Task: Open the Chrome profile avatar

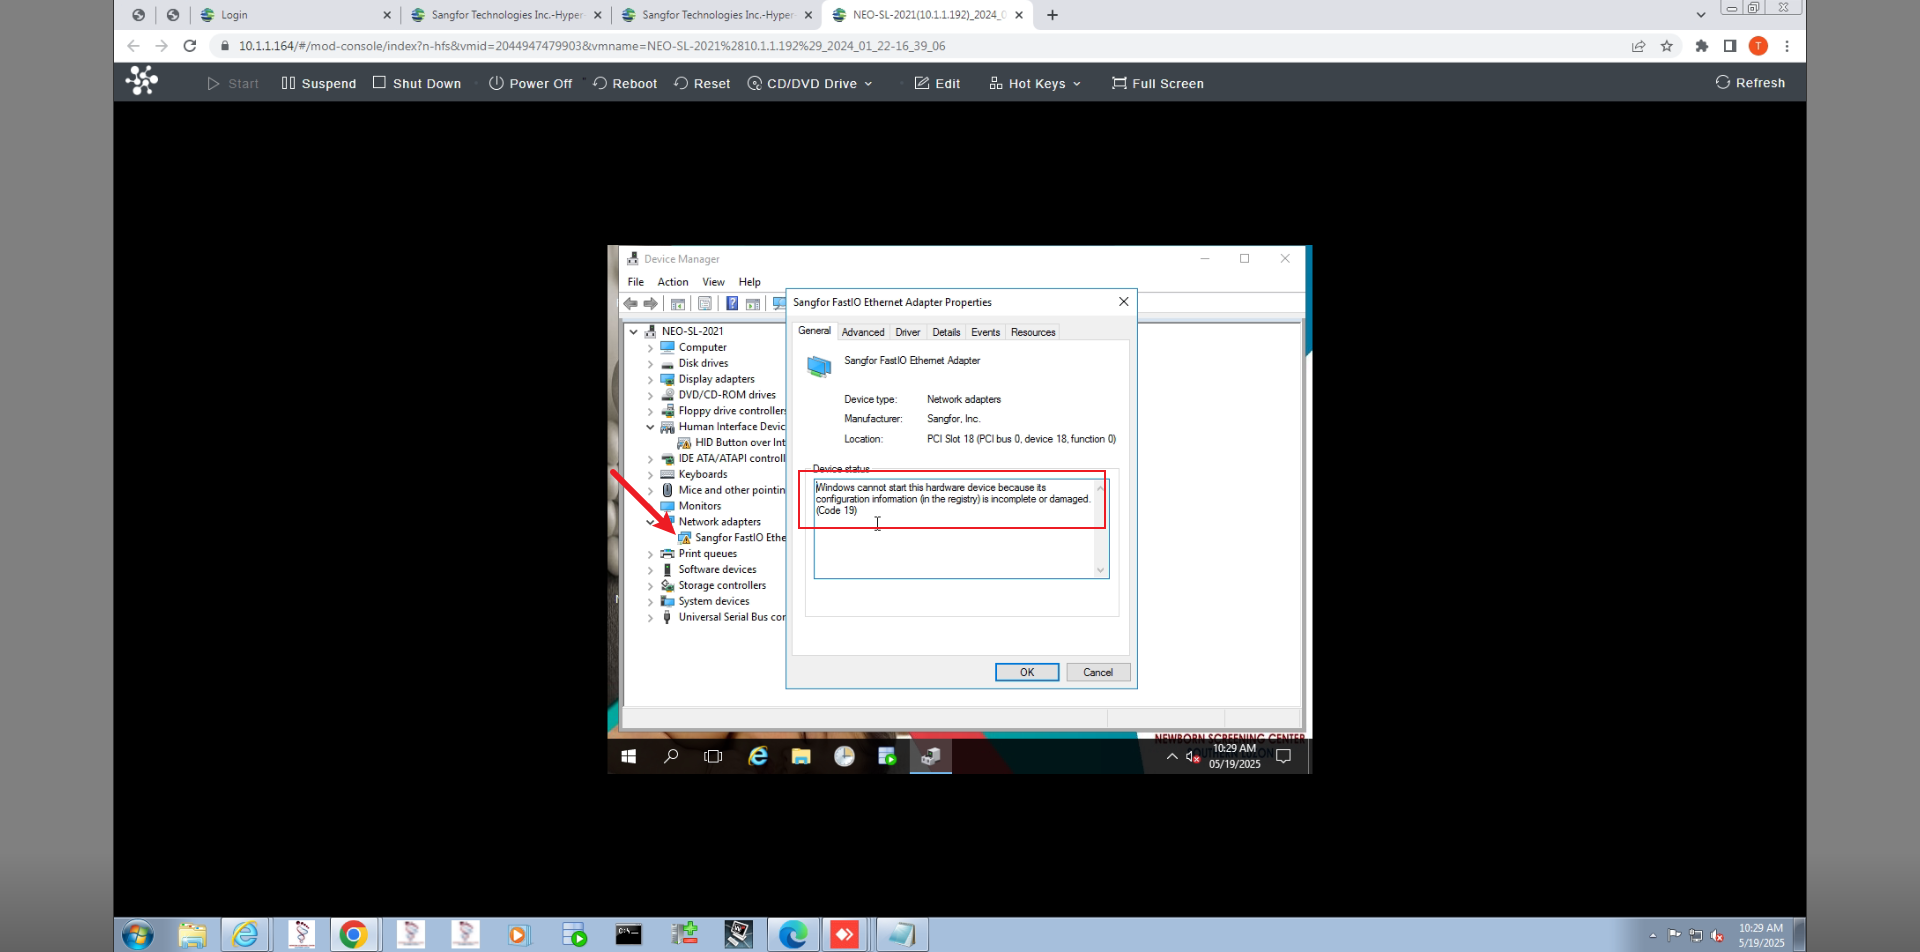Action: click(x=1758, y=46)
